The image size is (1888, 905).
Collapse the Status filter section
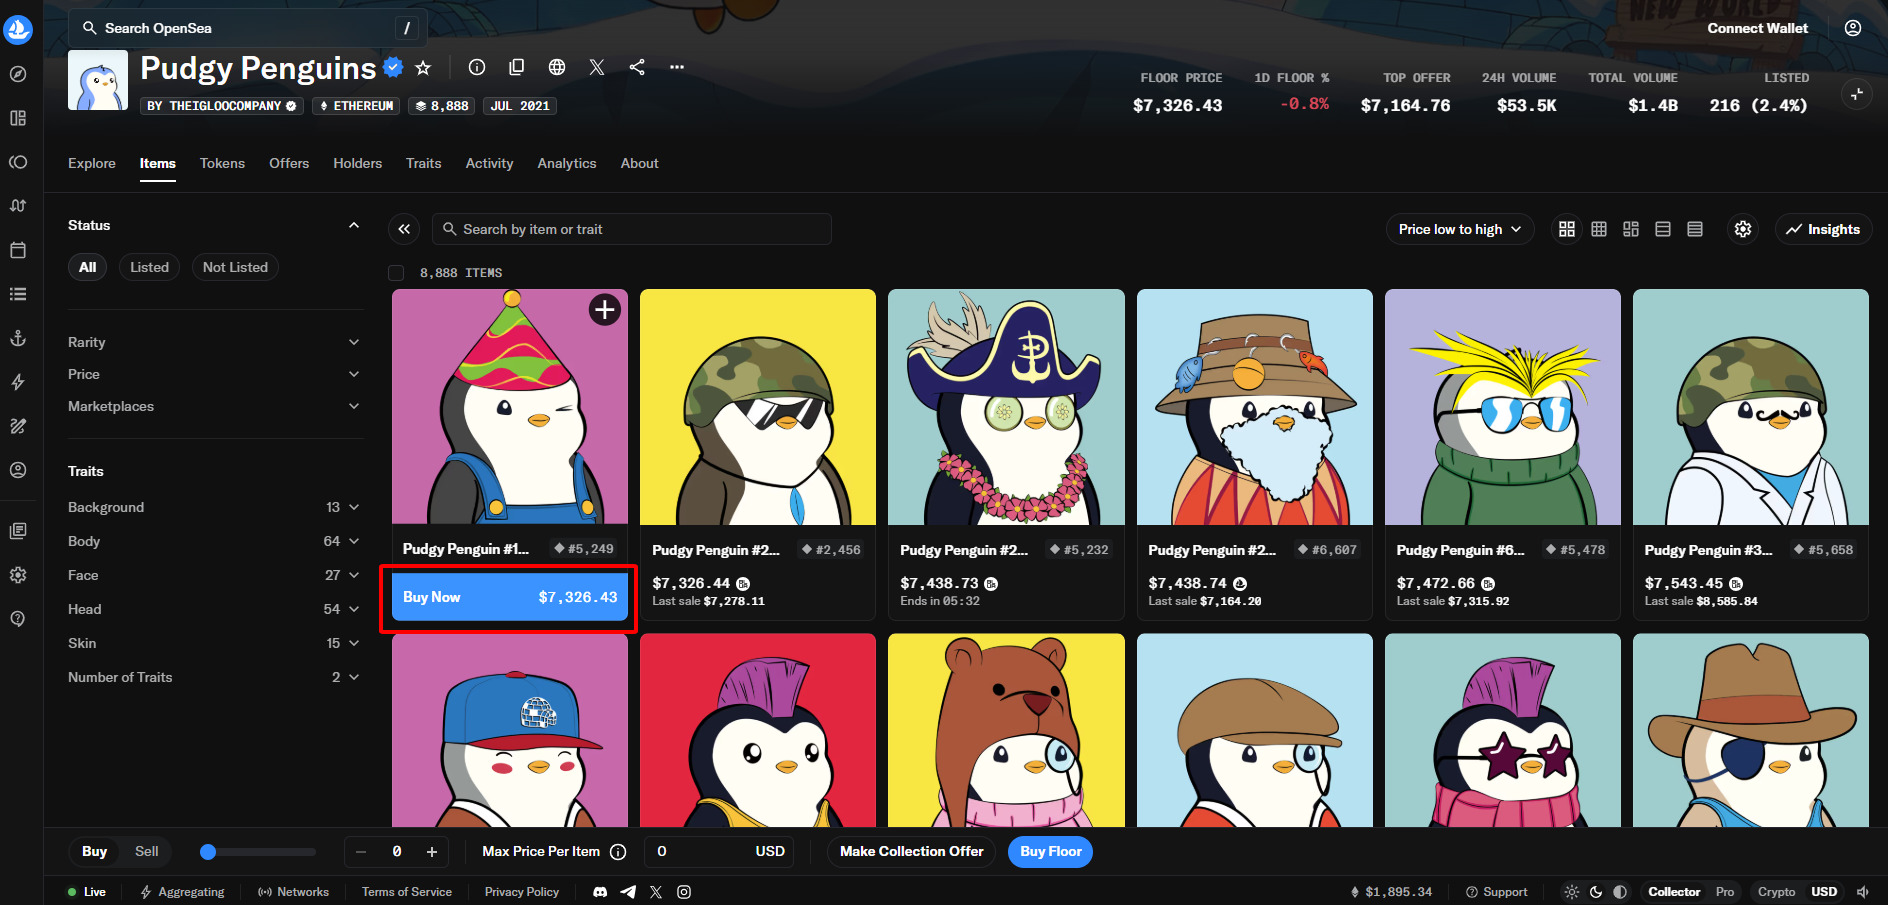(x=354, y=225)
